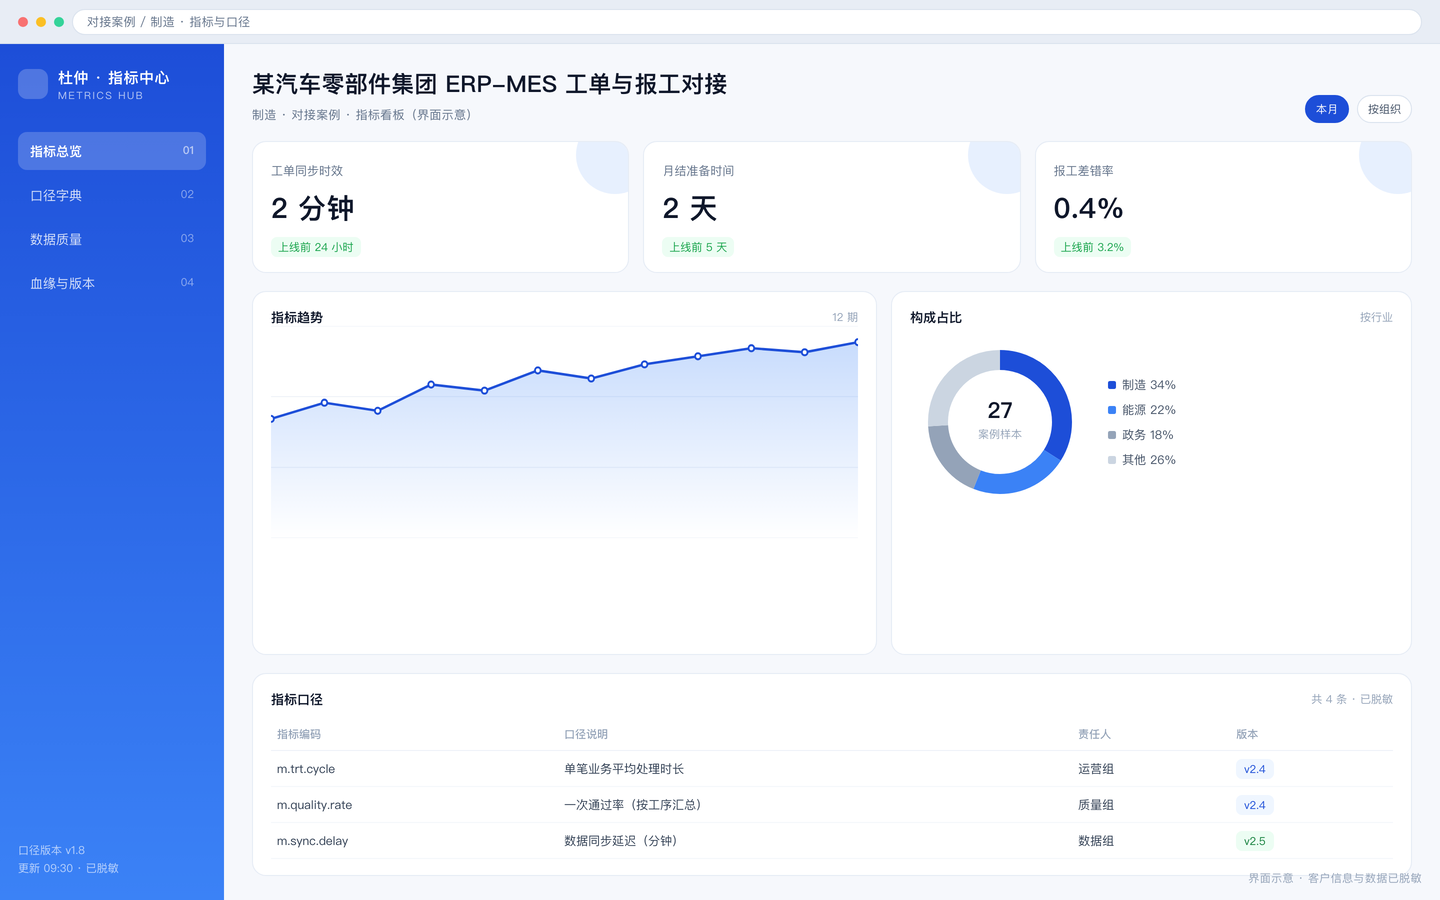
Task: Click the 共 4 条 · 已脱敏 label
Action: tap(1352, 699)
